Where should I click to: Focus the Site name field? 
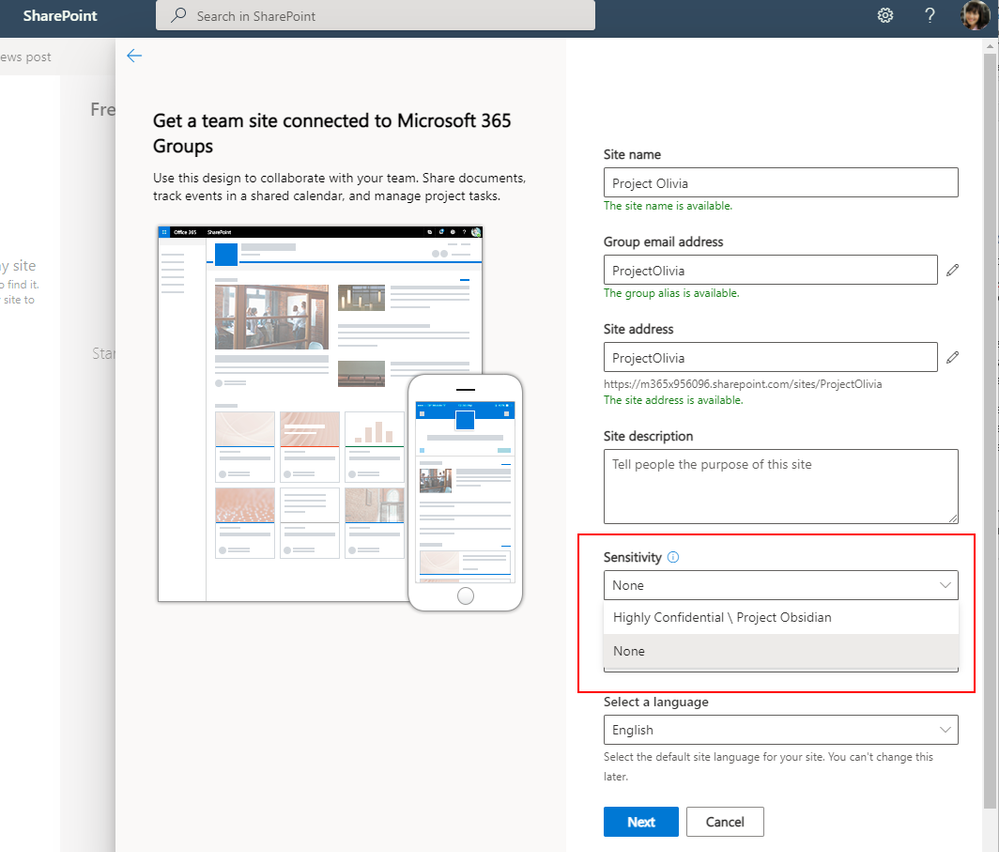pyautogui.click(x=780, y=183)
